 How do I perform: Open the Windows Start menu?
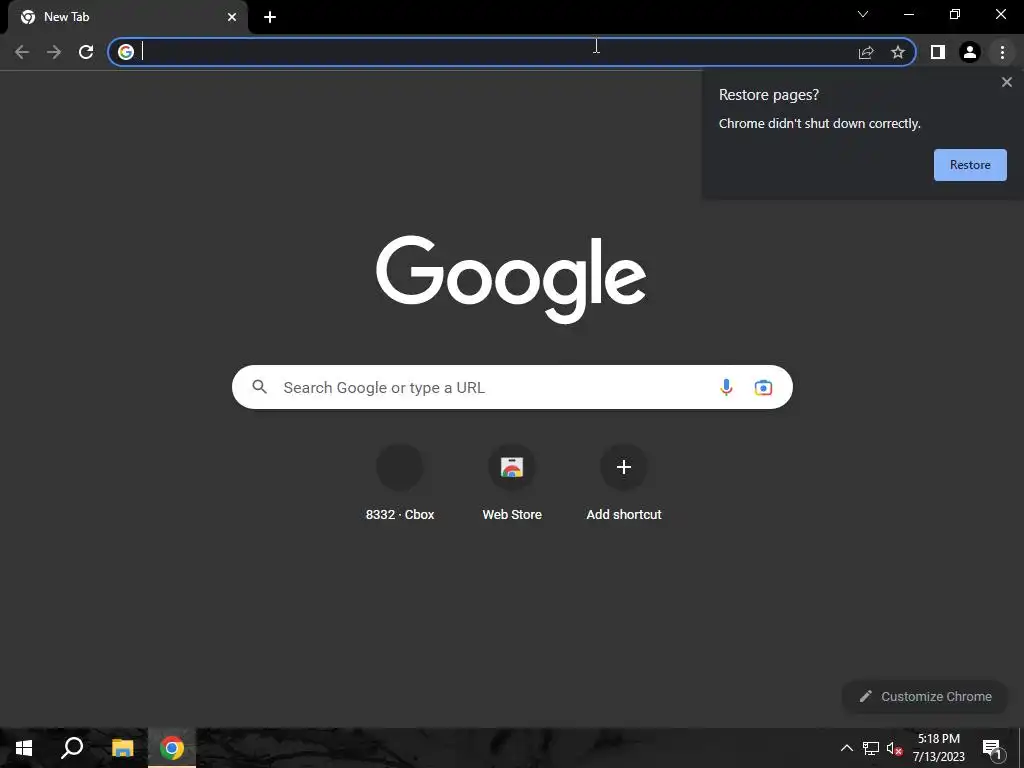[x=24, y=748]
